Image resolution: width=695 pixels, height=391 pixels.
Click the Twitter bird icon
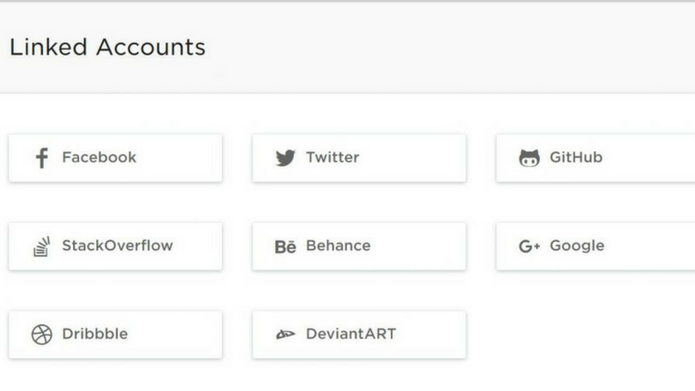pyautogui.click(x=285, y=158)
